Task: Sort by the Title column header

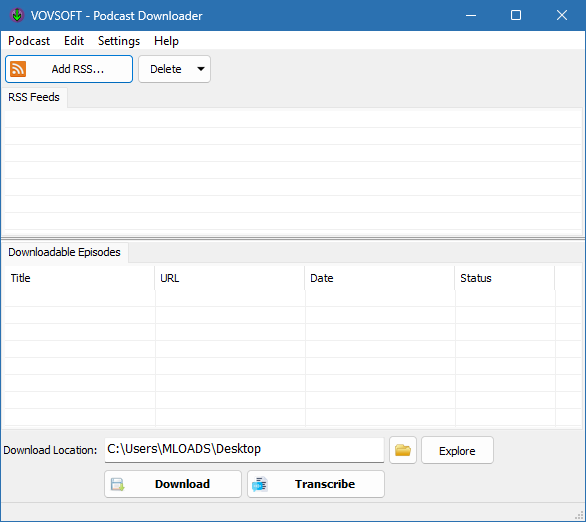Action: pyautogui.click(x=80, y=278)
